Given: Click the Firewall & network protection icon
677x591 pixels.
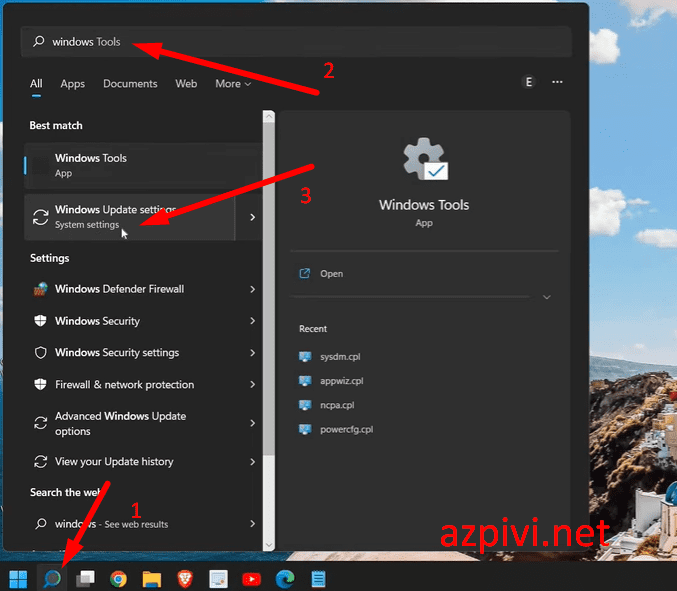Looking at the screenshot, I should pos(41,384).
